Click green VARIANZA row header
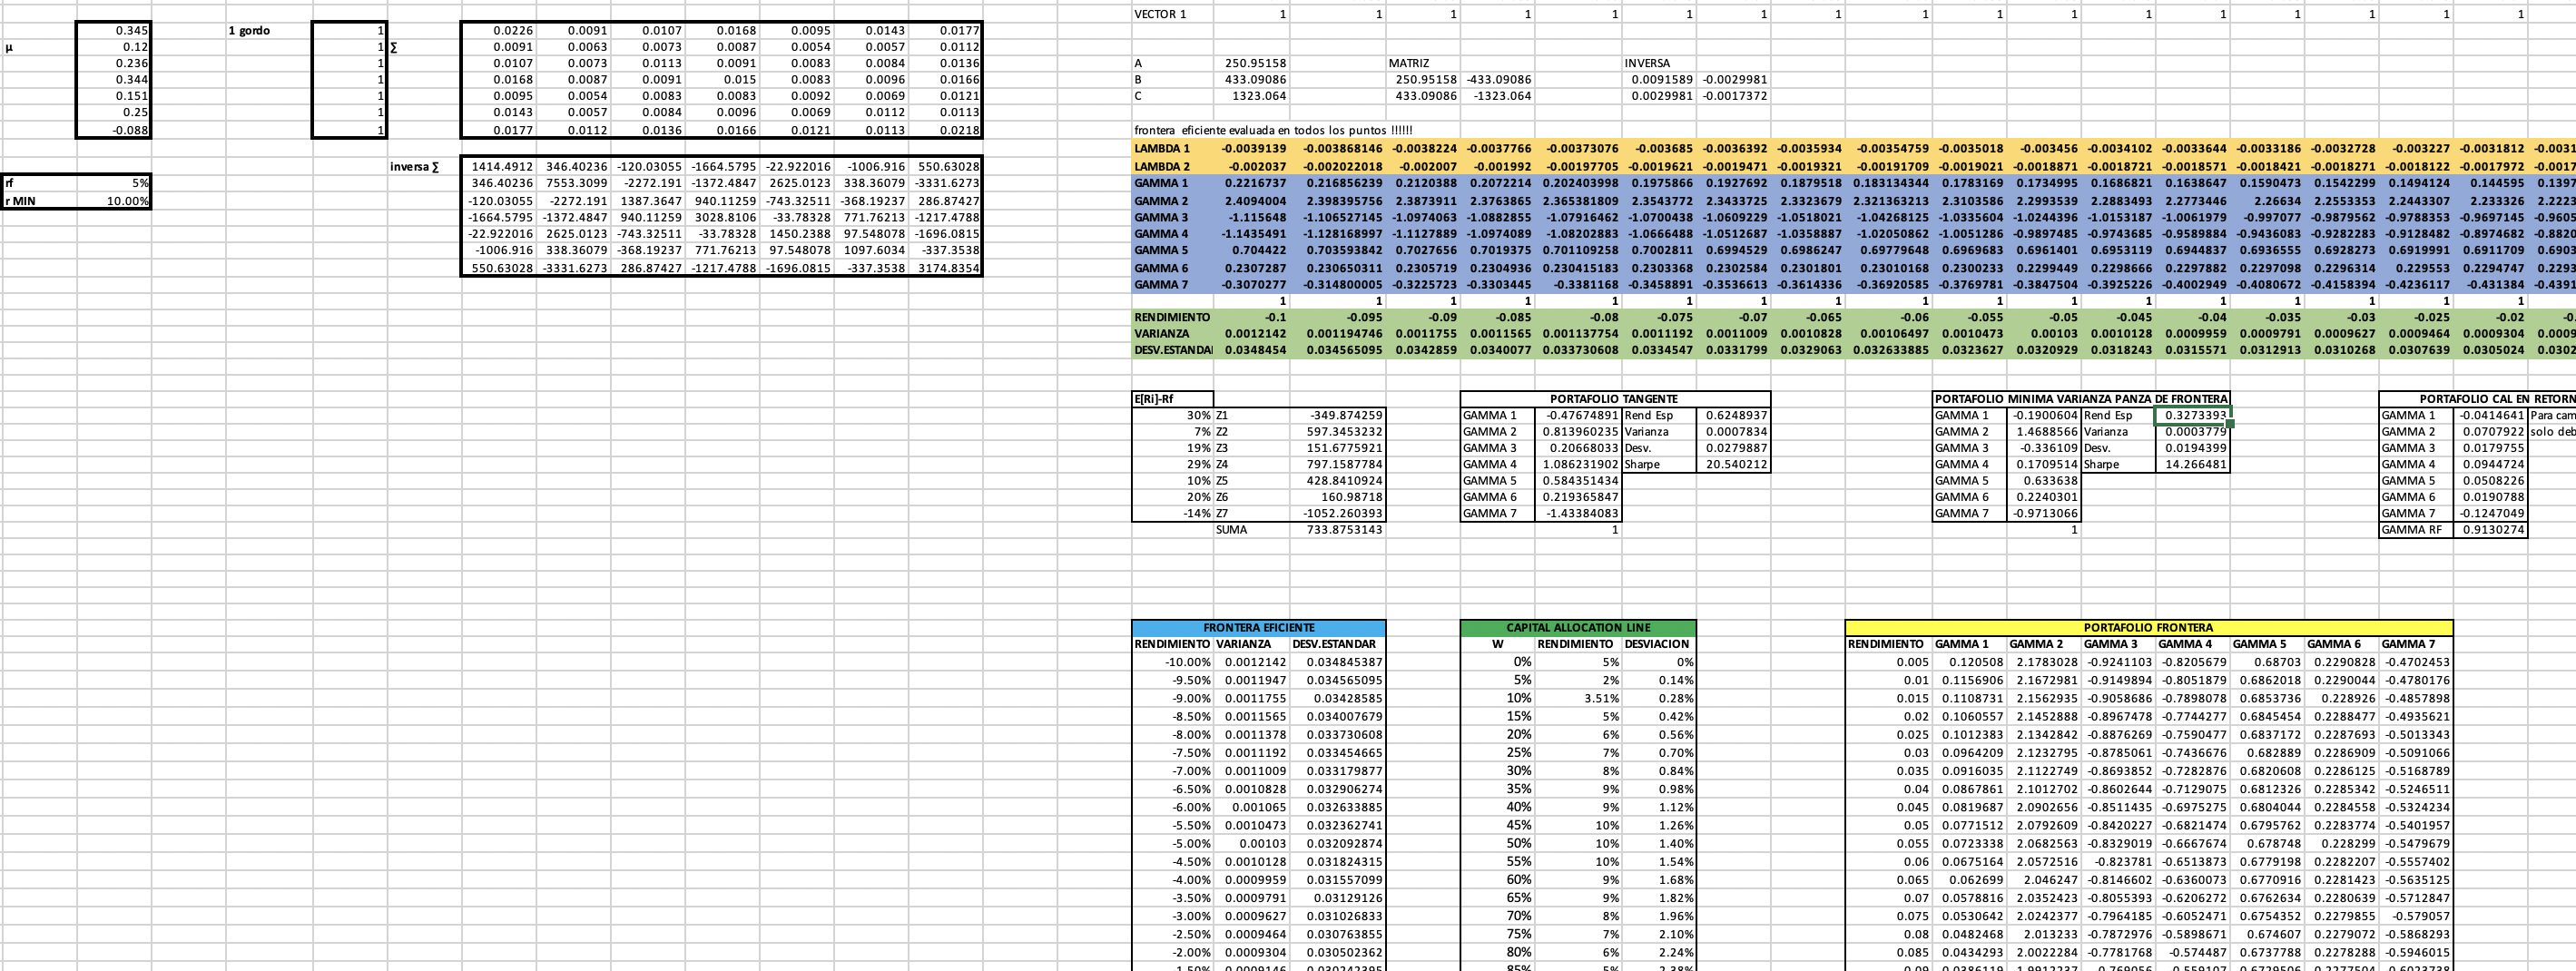The width and height of the screenshot is (2576, 971). pyautogui.click(x=1172, y=333)
